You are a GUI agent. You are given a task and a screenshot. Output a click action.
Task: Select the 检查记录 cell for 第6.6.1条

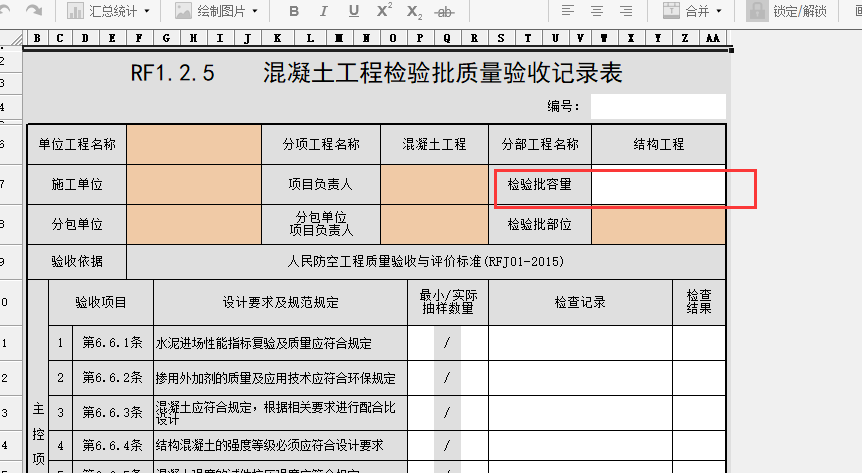click(x=580, y=343)
